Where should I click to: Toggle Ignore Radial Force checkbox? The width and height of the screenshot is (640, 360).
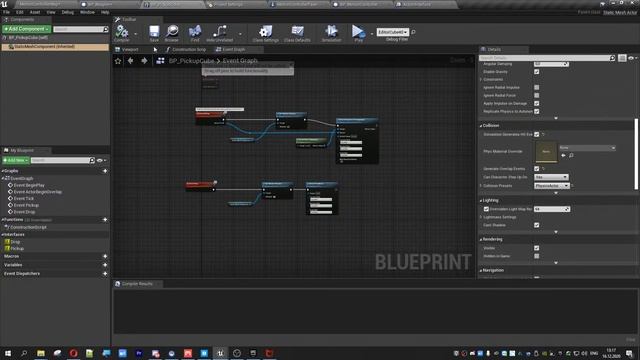click(537, 95)
